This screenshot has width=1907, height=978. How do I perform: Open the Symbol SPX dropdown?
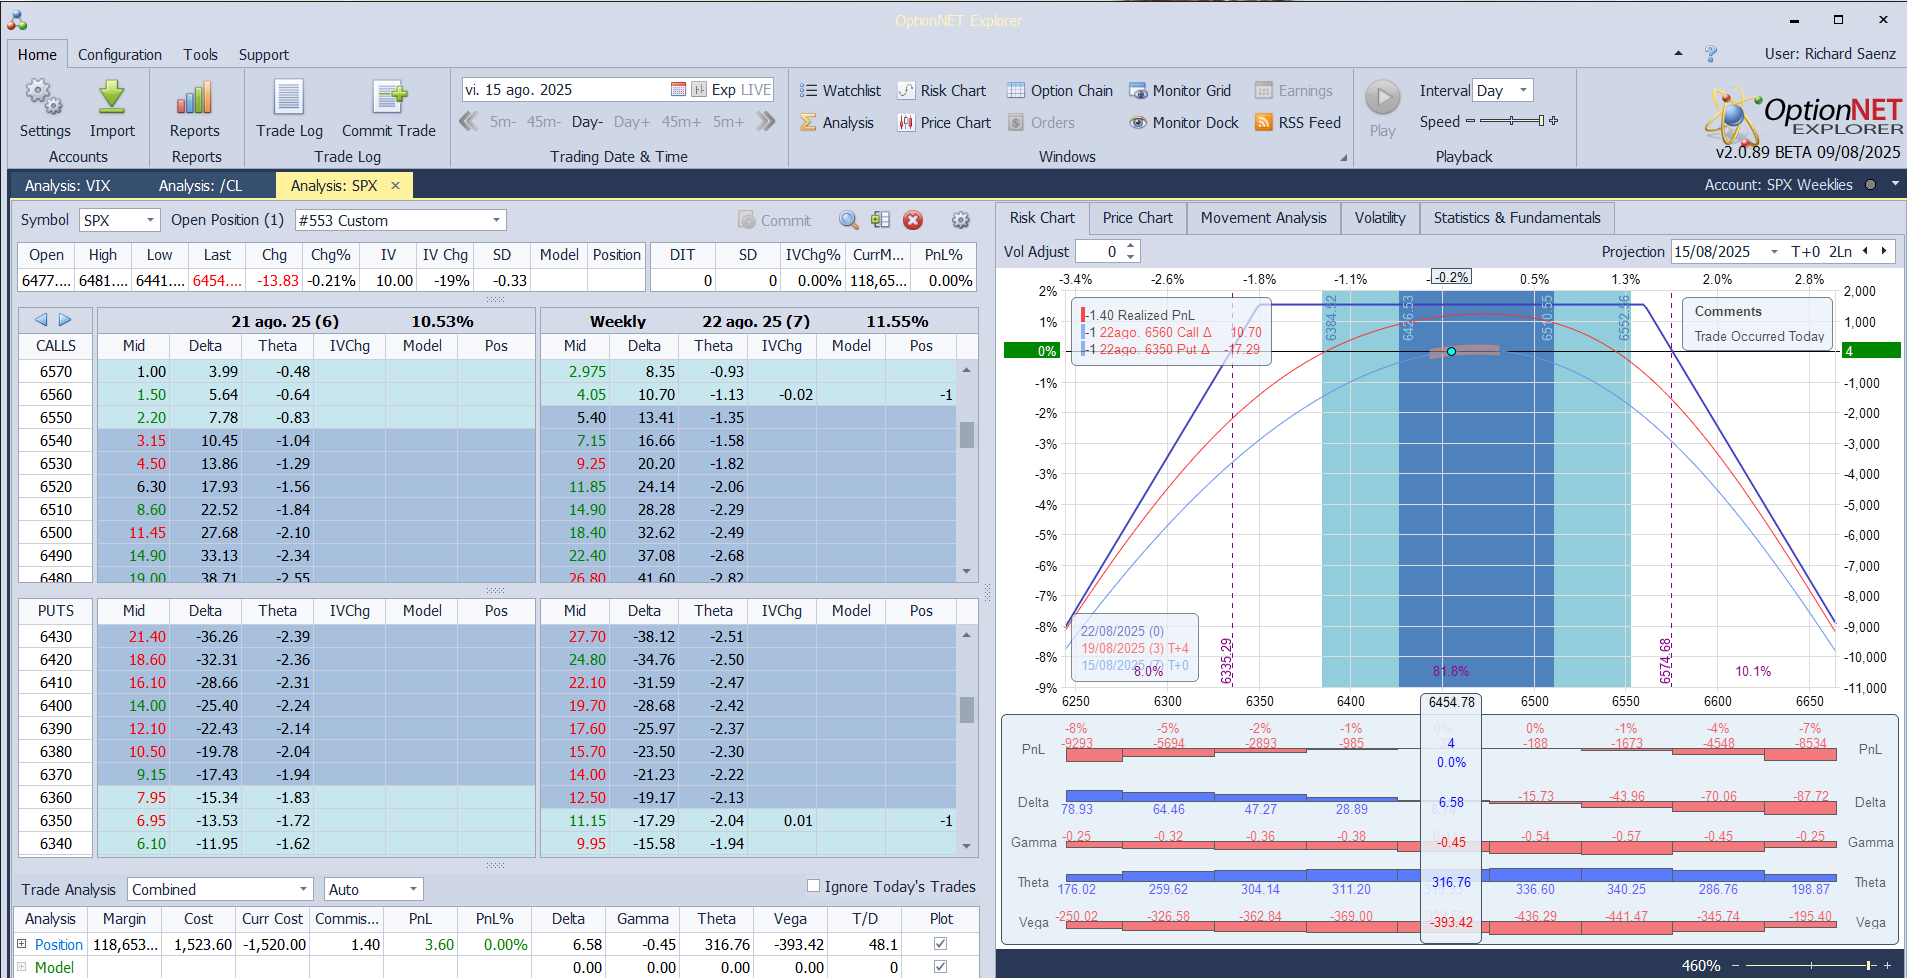[150, 220]
